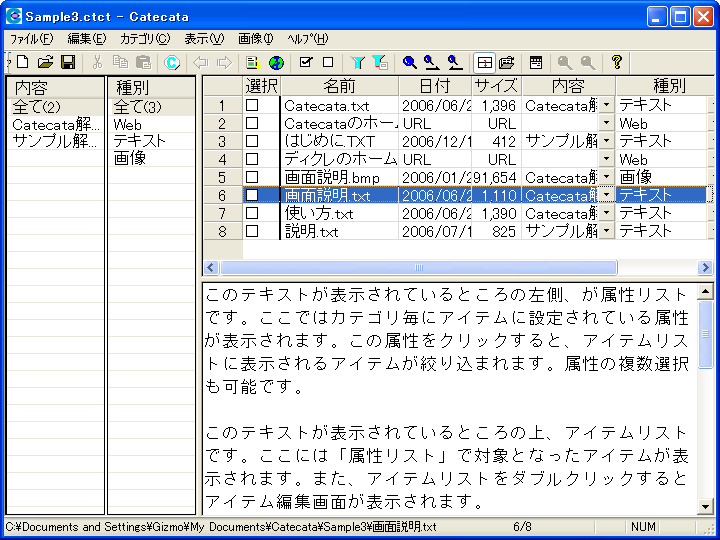Click the New file icon

(23, 62)
